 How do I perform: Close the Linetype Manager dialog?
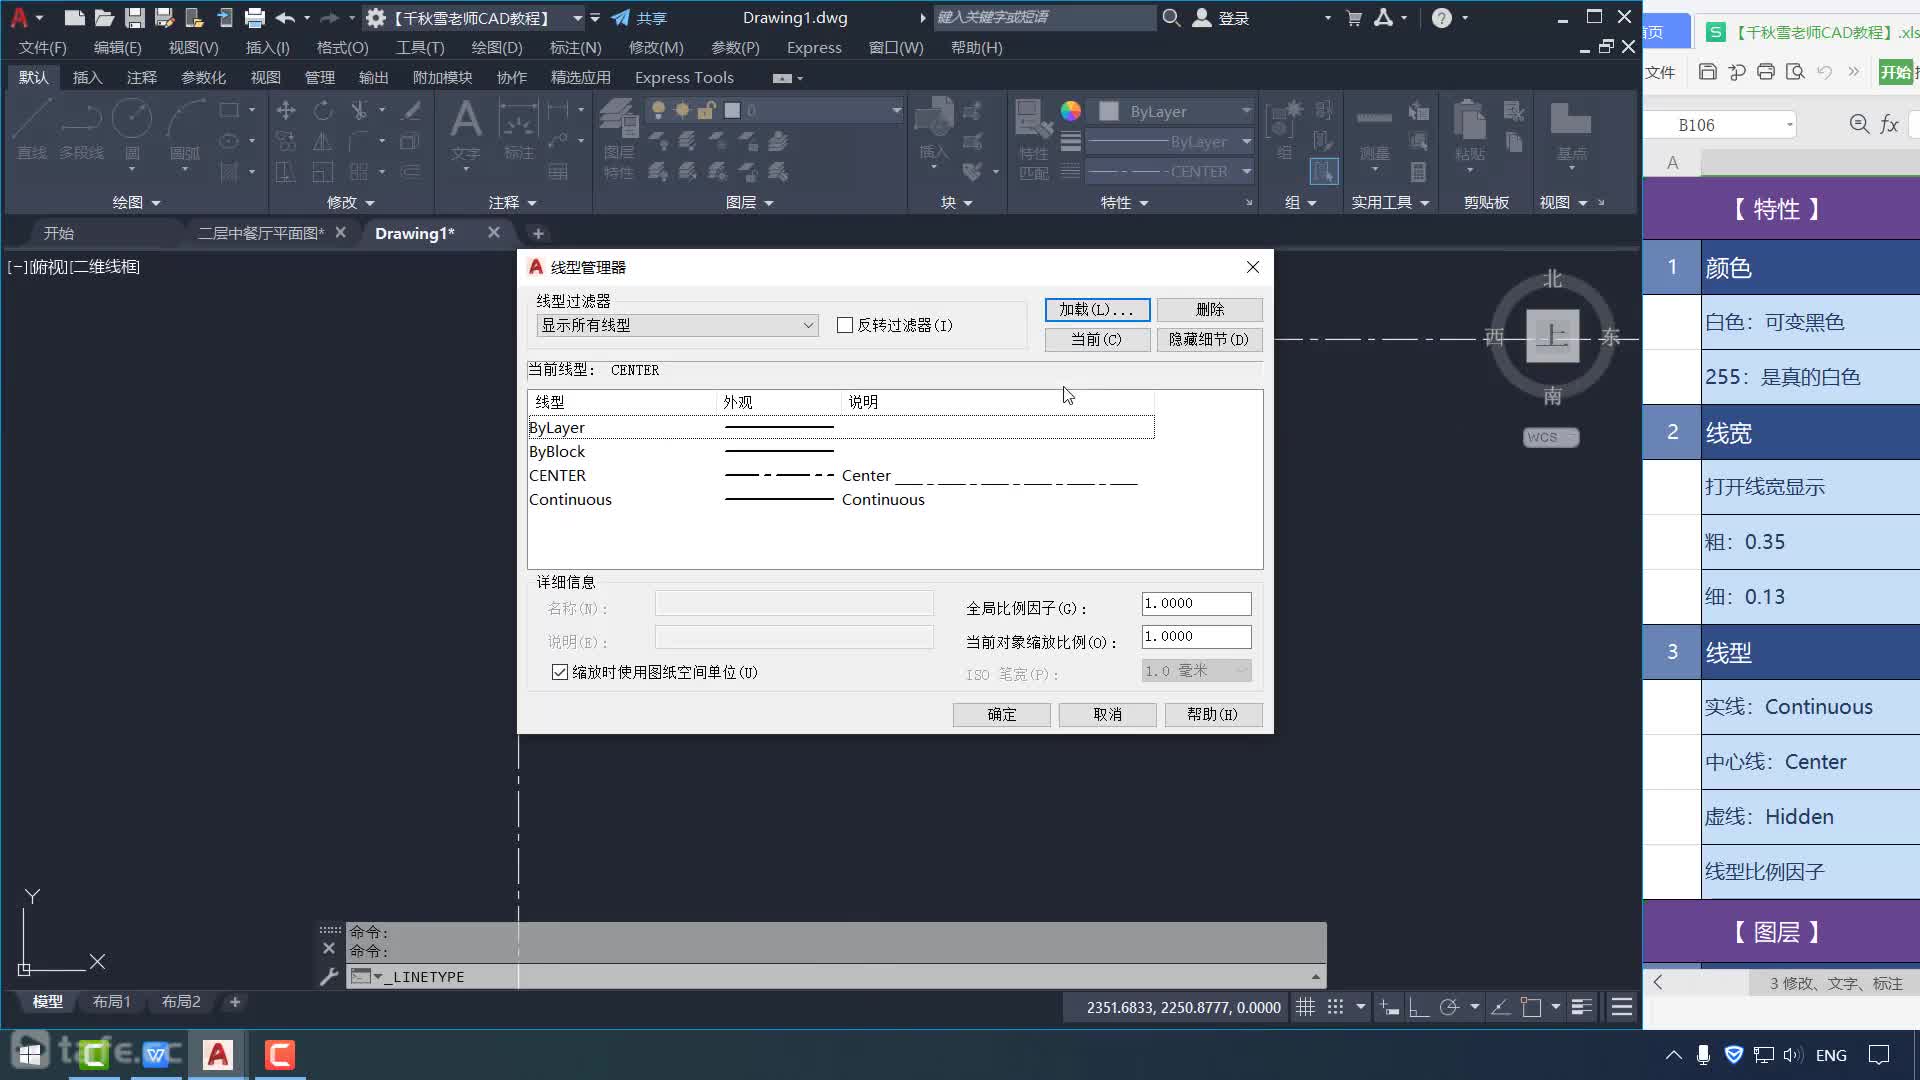[1253, 267]
